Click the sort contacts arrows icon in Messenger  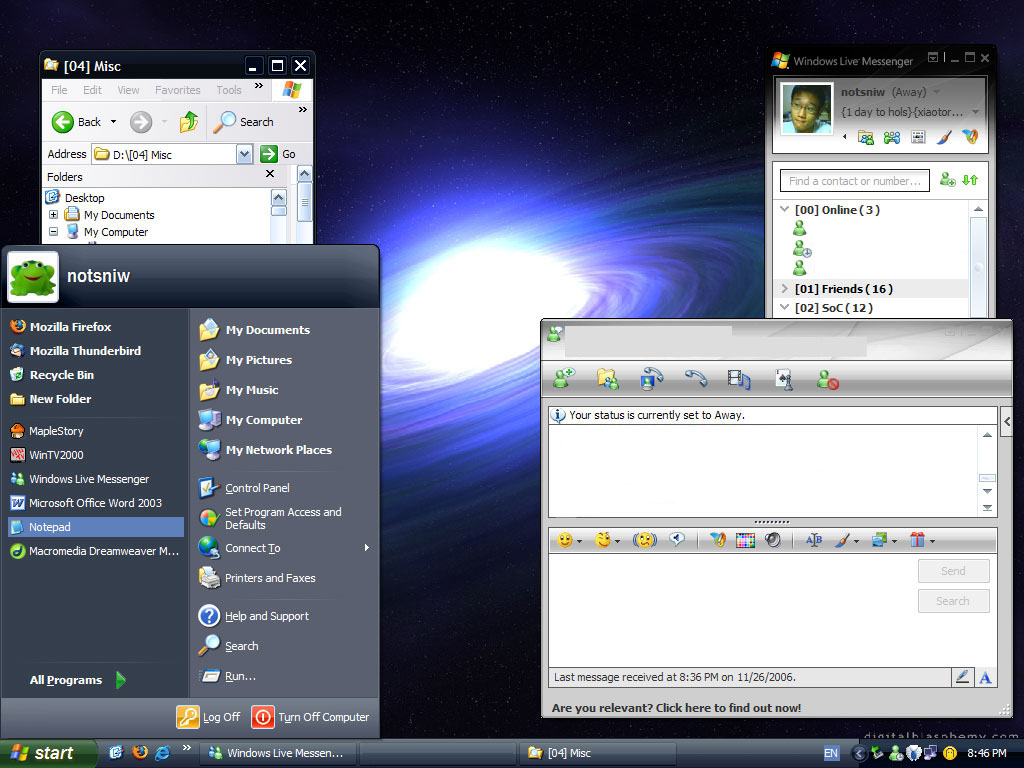970,180
